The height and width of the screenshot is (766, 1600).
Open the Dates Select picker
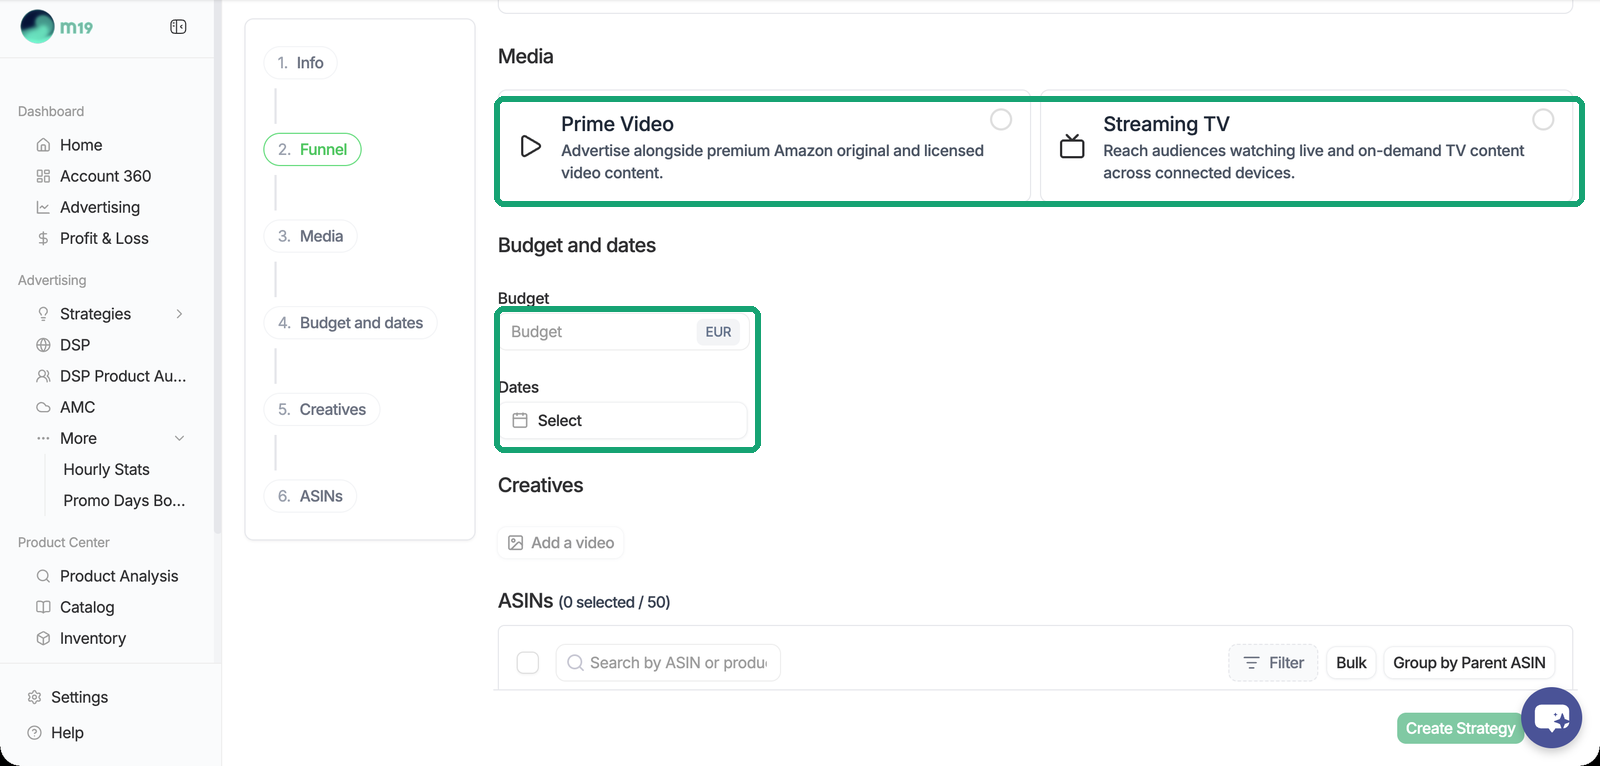tap(623, 421)
